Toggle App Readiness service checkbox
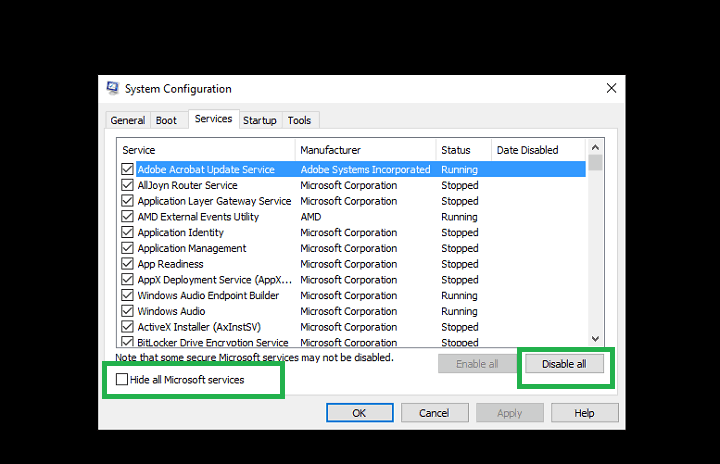 click(x=127, y=264)
